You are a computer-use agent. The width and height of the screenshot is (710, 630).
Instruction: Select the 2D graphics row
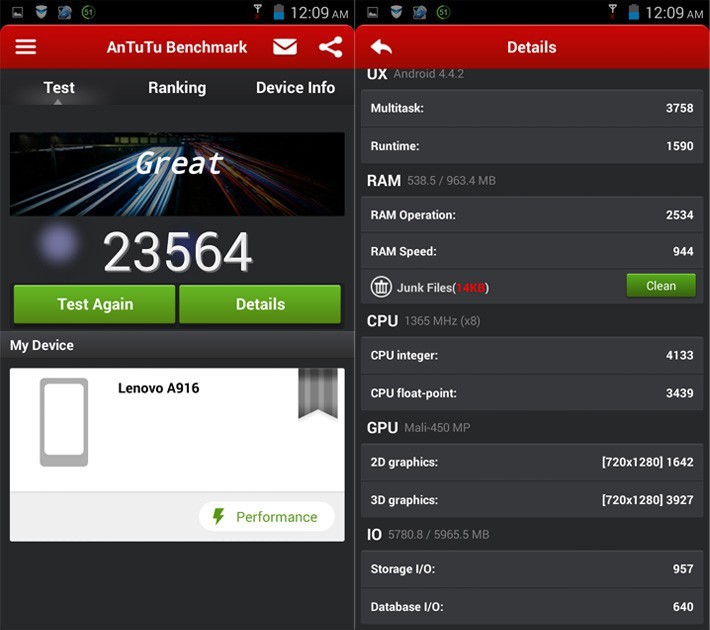click(532, 462)
